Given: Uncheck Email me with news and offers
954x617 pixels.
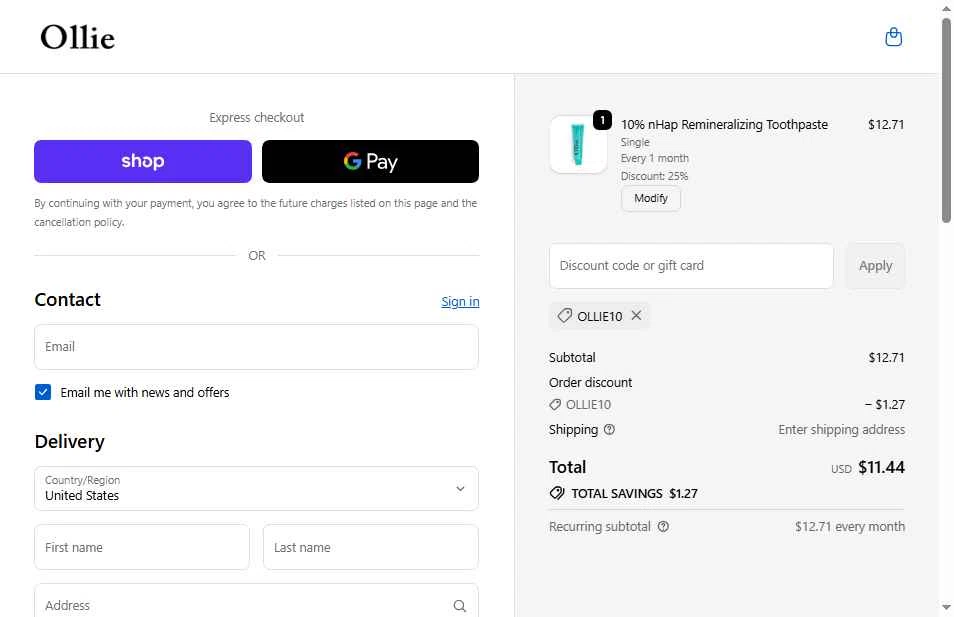Looking at the screenshot, I should [43, 392].
